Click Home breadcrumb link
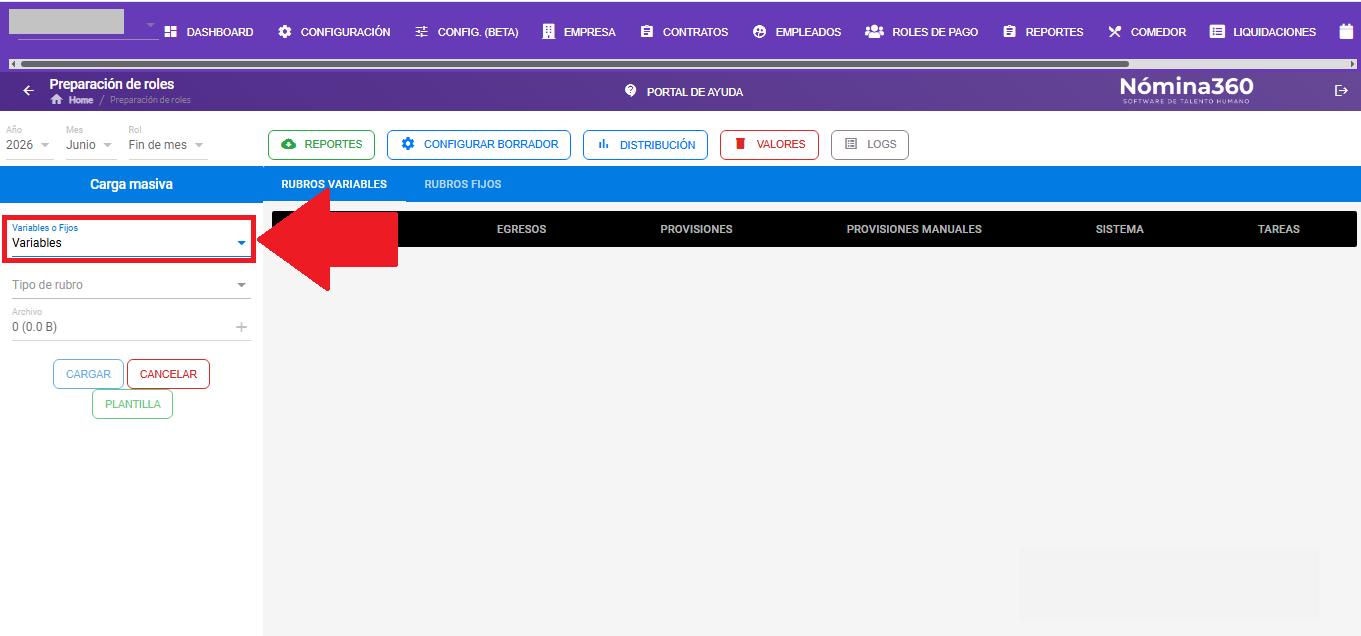Screen dimensions: 1361x636 (81, 100)
